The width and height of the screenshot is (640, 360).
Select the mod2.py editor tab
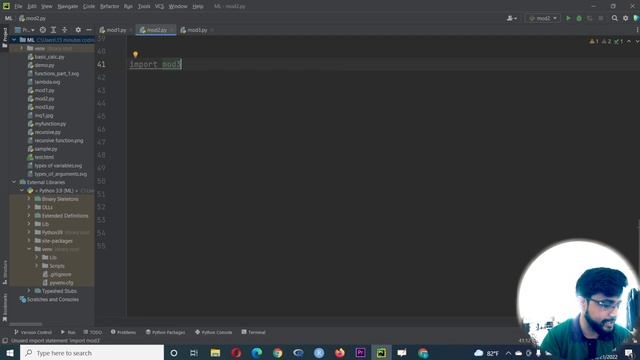(157, 30)
